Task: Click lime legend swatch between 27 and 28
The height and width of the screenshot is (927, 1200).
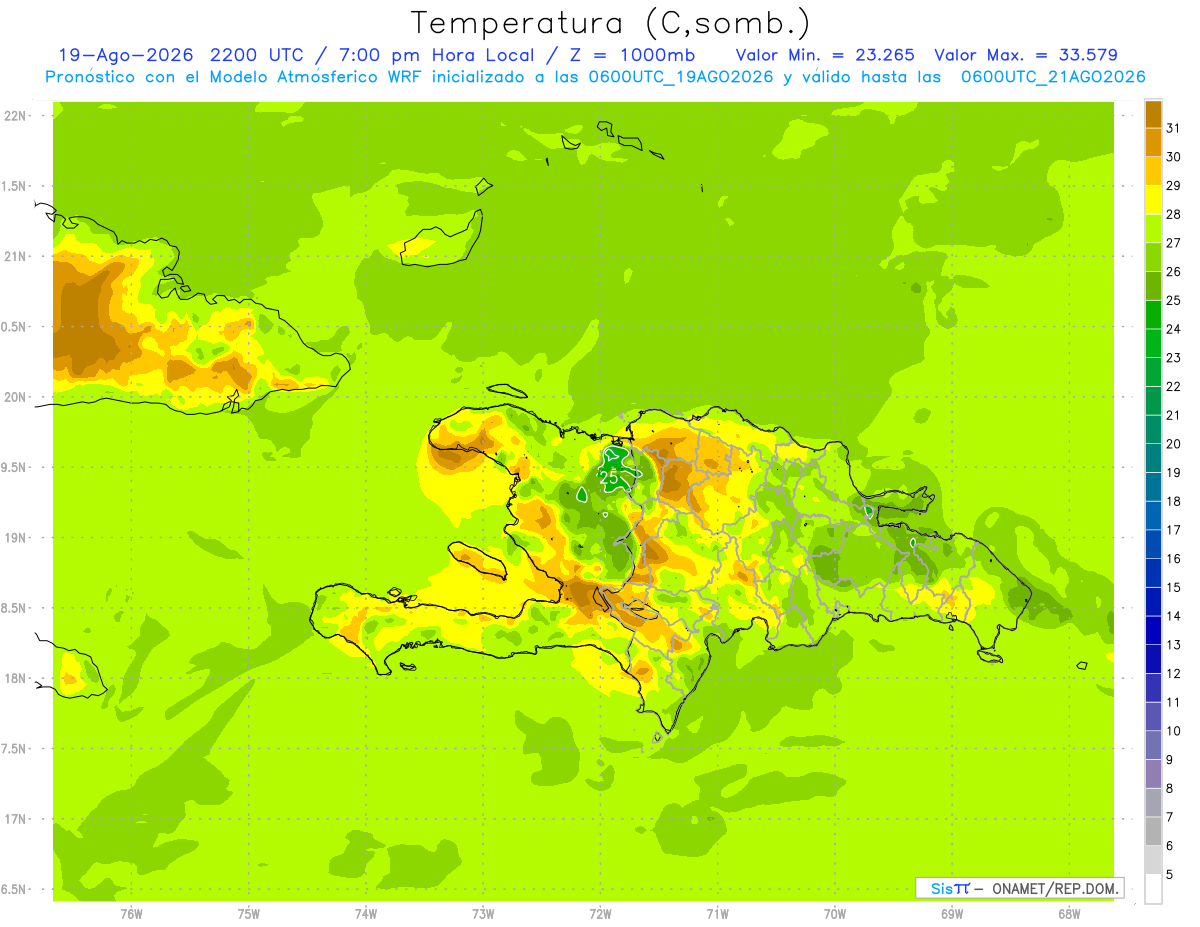Action: click(1153, 228)
